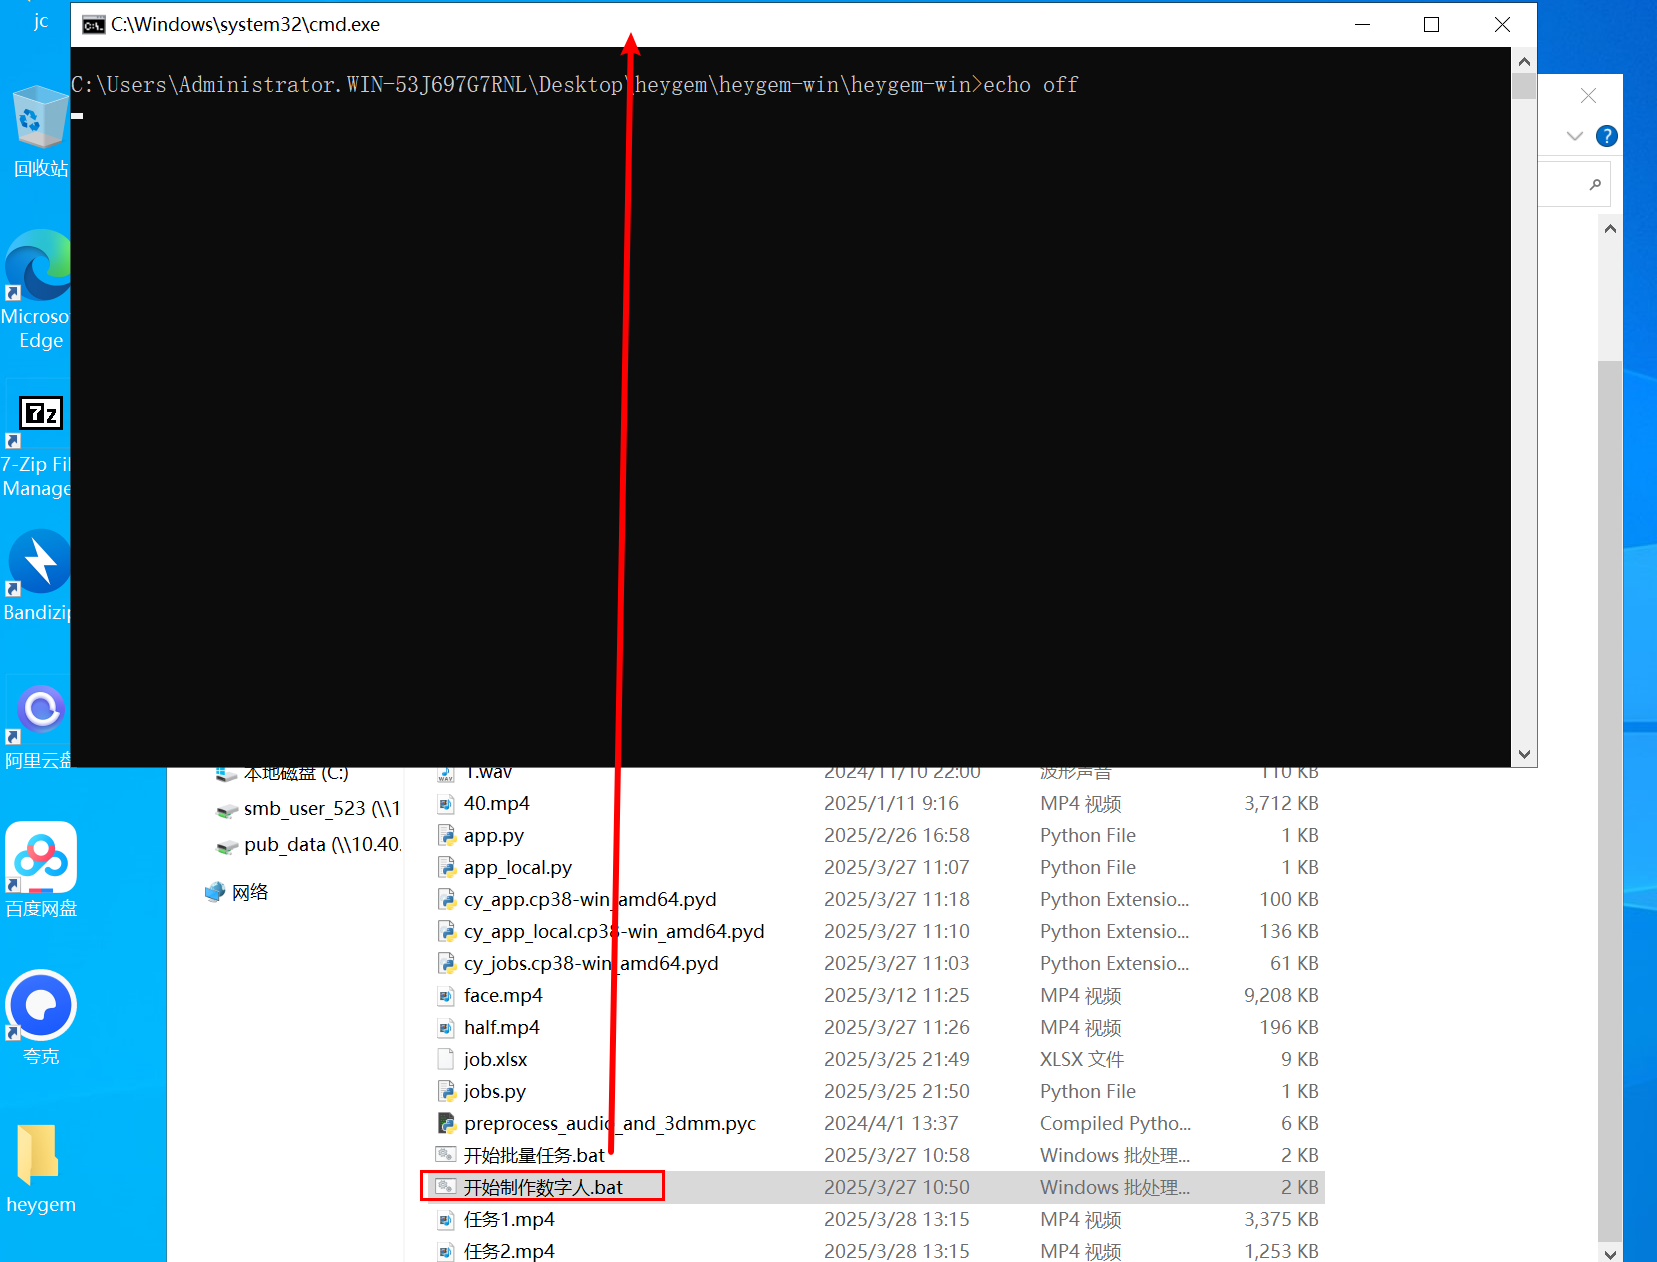Close the Explorer window behind
The image size is (1657, 1262).
[x=1588, y=96]
